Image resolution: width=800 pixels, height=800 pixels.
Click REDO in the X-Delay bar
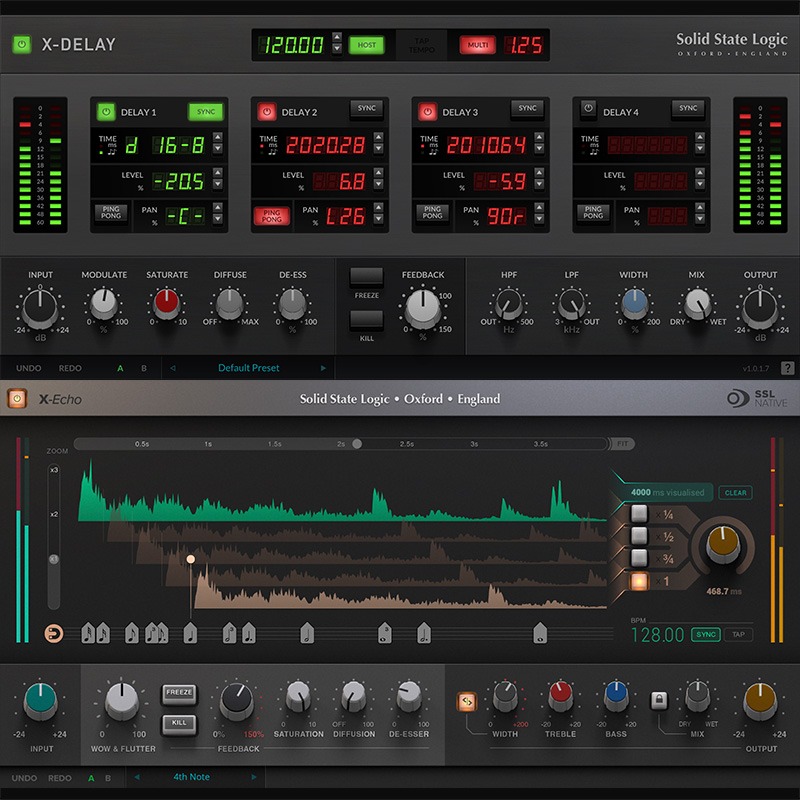pyautogui.click(x=70, y=368)
